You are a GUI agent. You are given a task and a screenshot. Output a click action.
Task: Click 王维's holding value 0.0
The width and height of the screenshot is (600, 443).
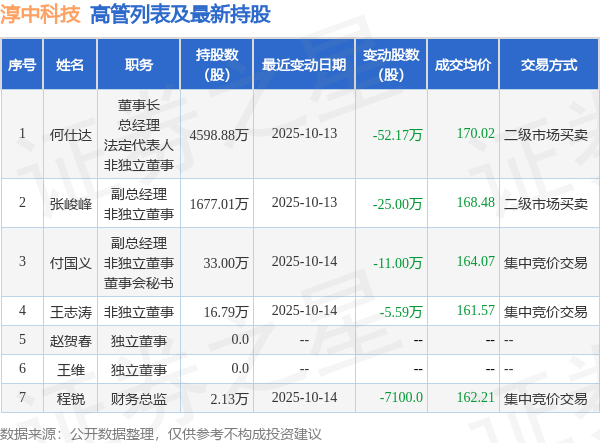click(x=240, y=368)
